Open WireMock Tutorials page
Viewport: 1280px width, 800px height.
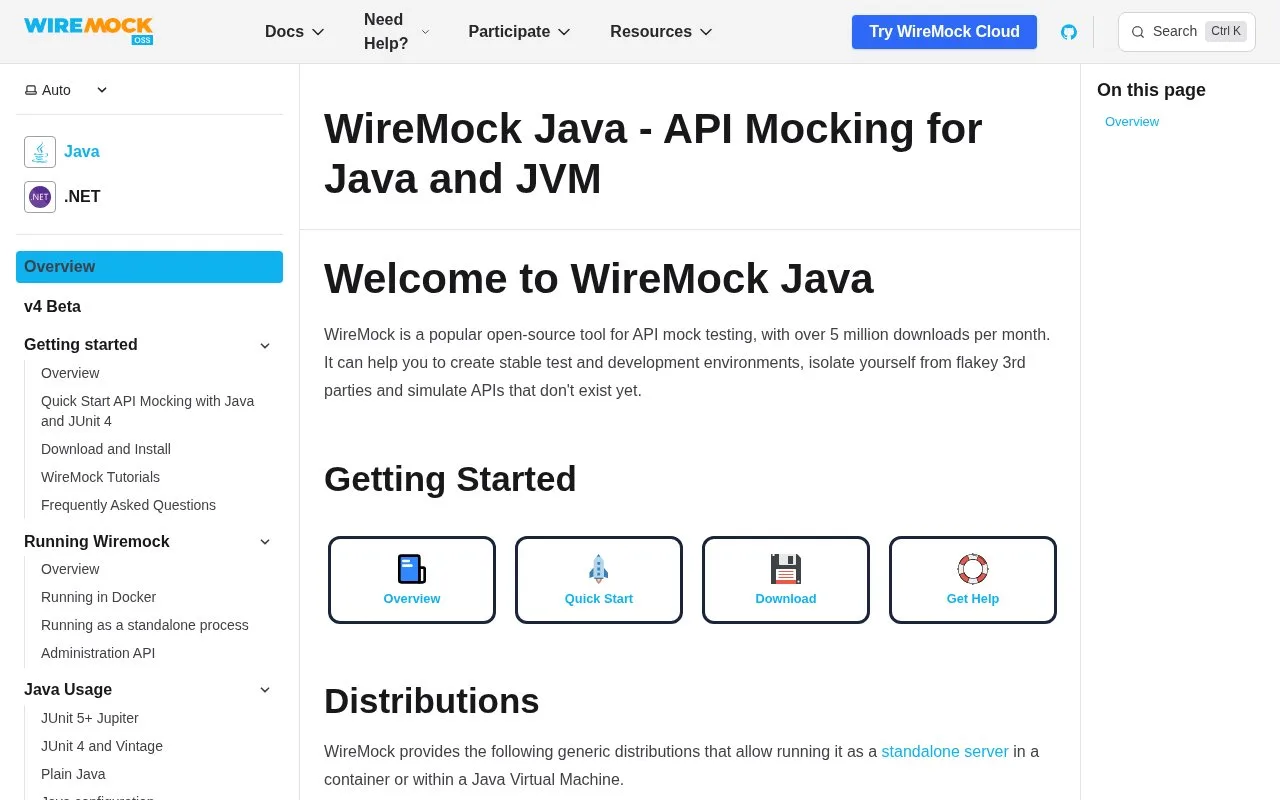tap(100, 477)
